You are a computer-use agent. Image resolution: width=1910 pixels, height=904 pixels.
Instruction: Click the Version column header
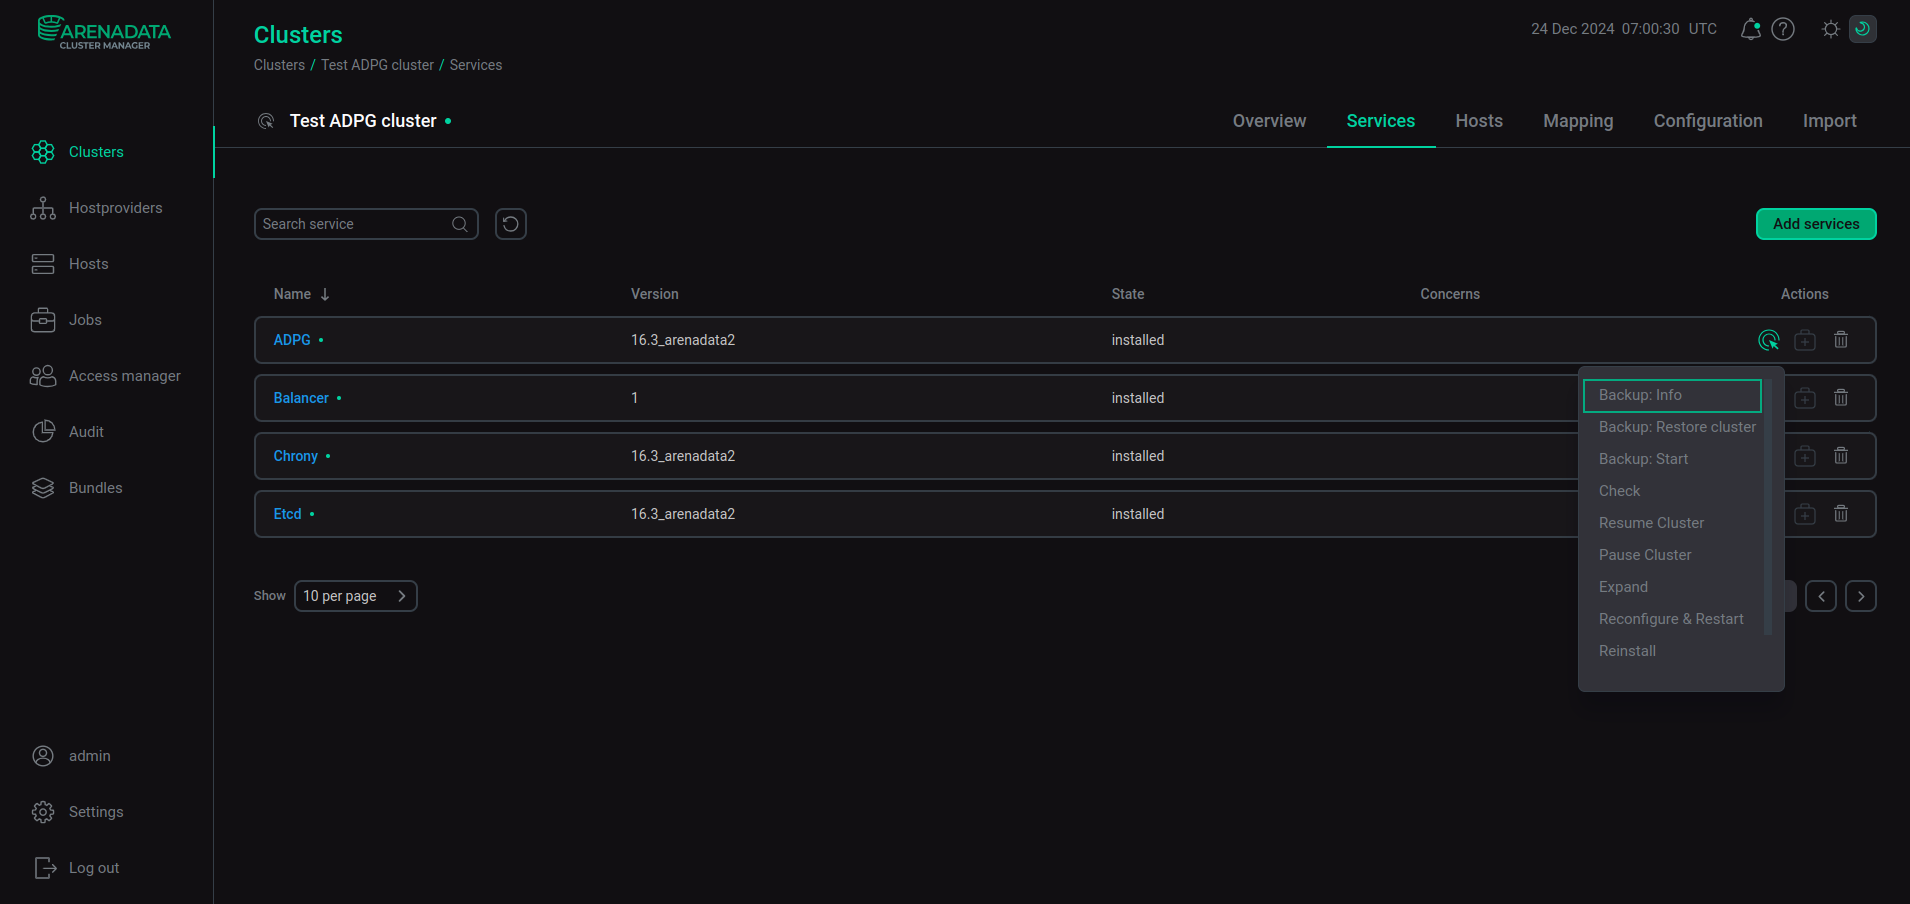(x=655, y=294)
